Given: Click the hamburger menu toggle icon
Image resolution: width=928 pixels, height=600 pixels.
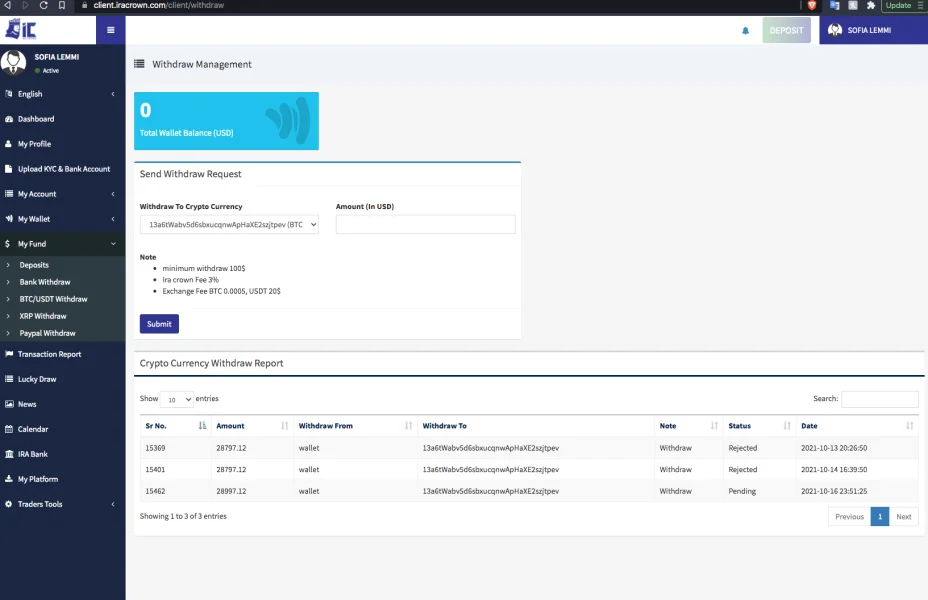Looking at the screenshot, I should click(x=110, y=30).
